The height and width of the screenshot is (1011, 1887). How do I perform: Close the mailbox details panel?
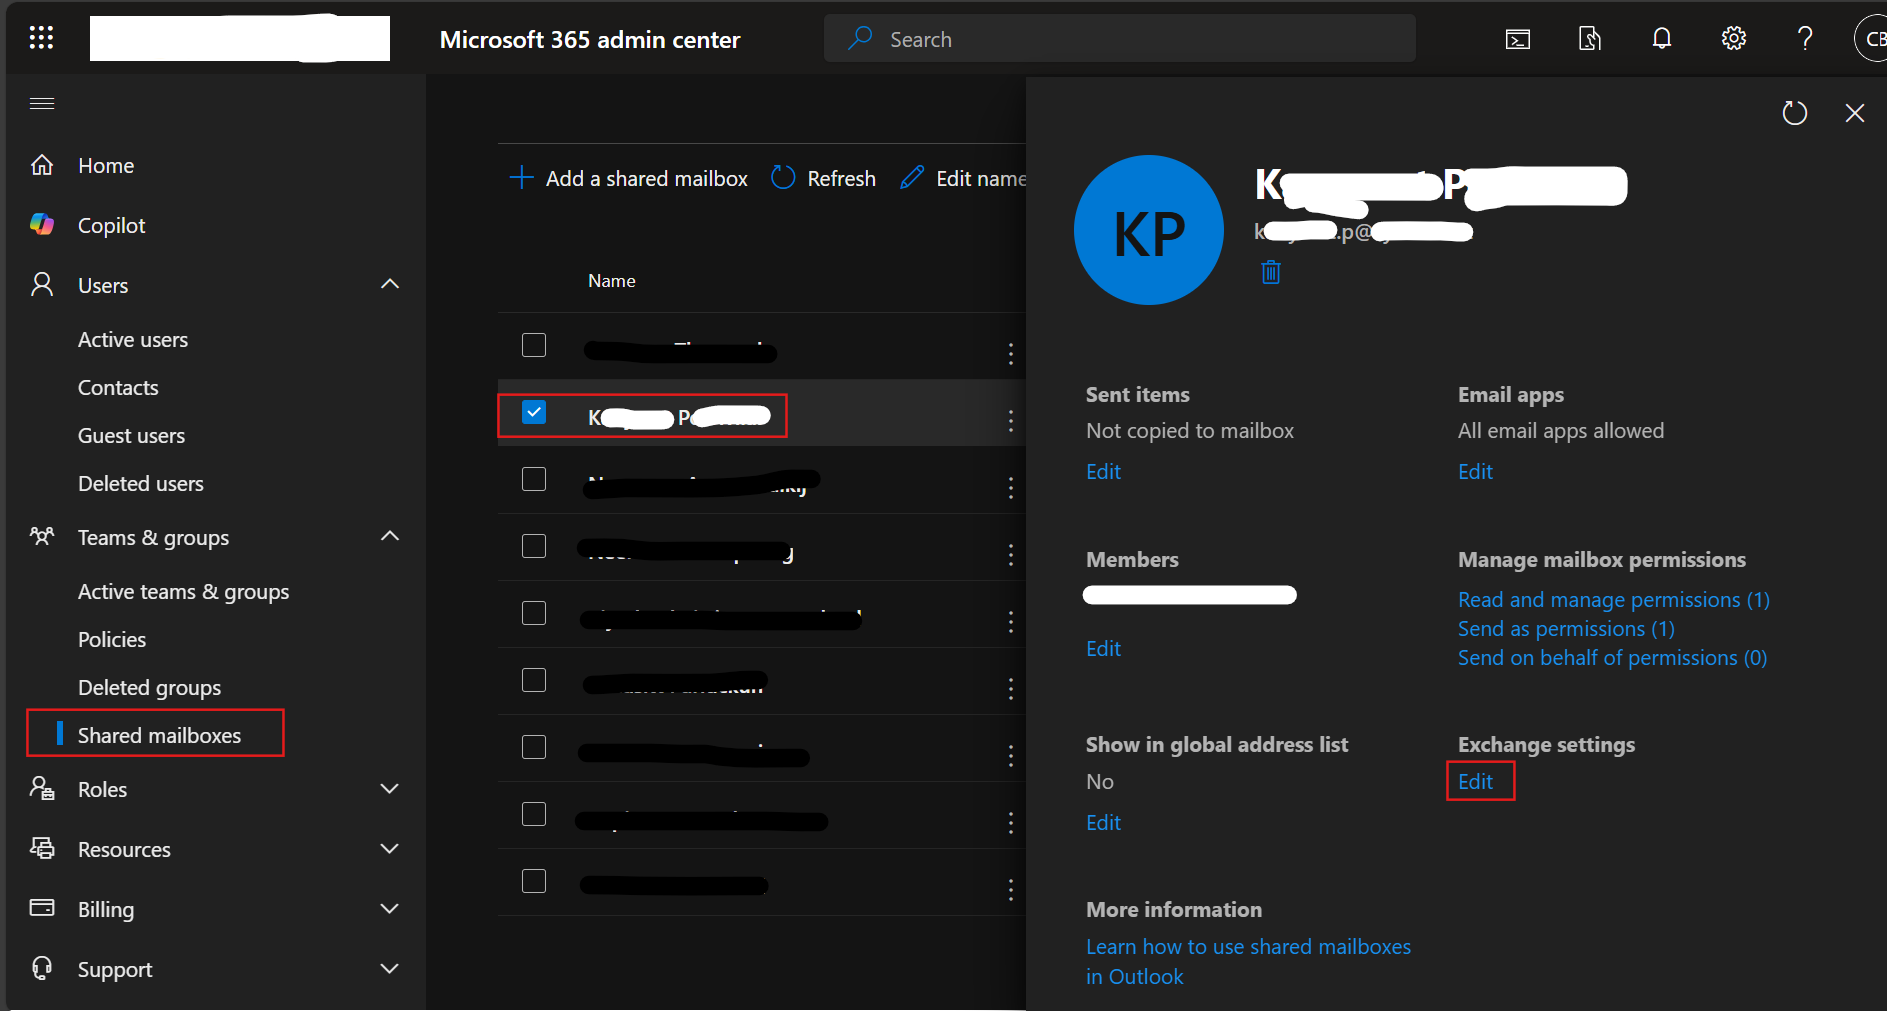(1855, 113)
